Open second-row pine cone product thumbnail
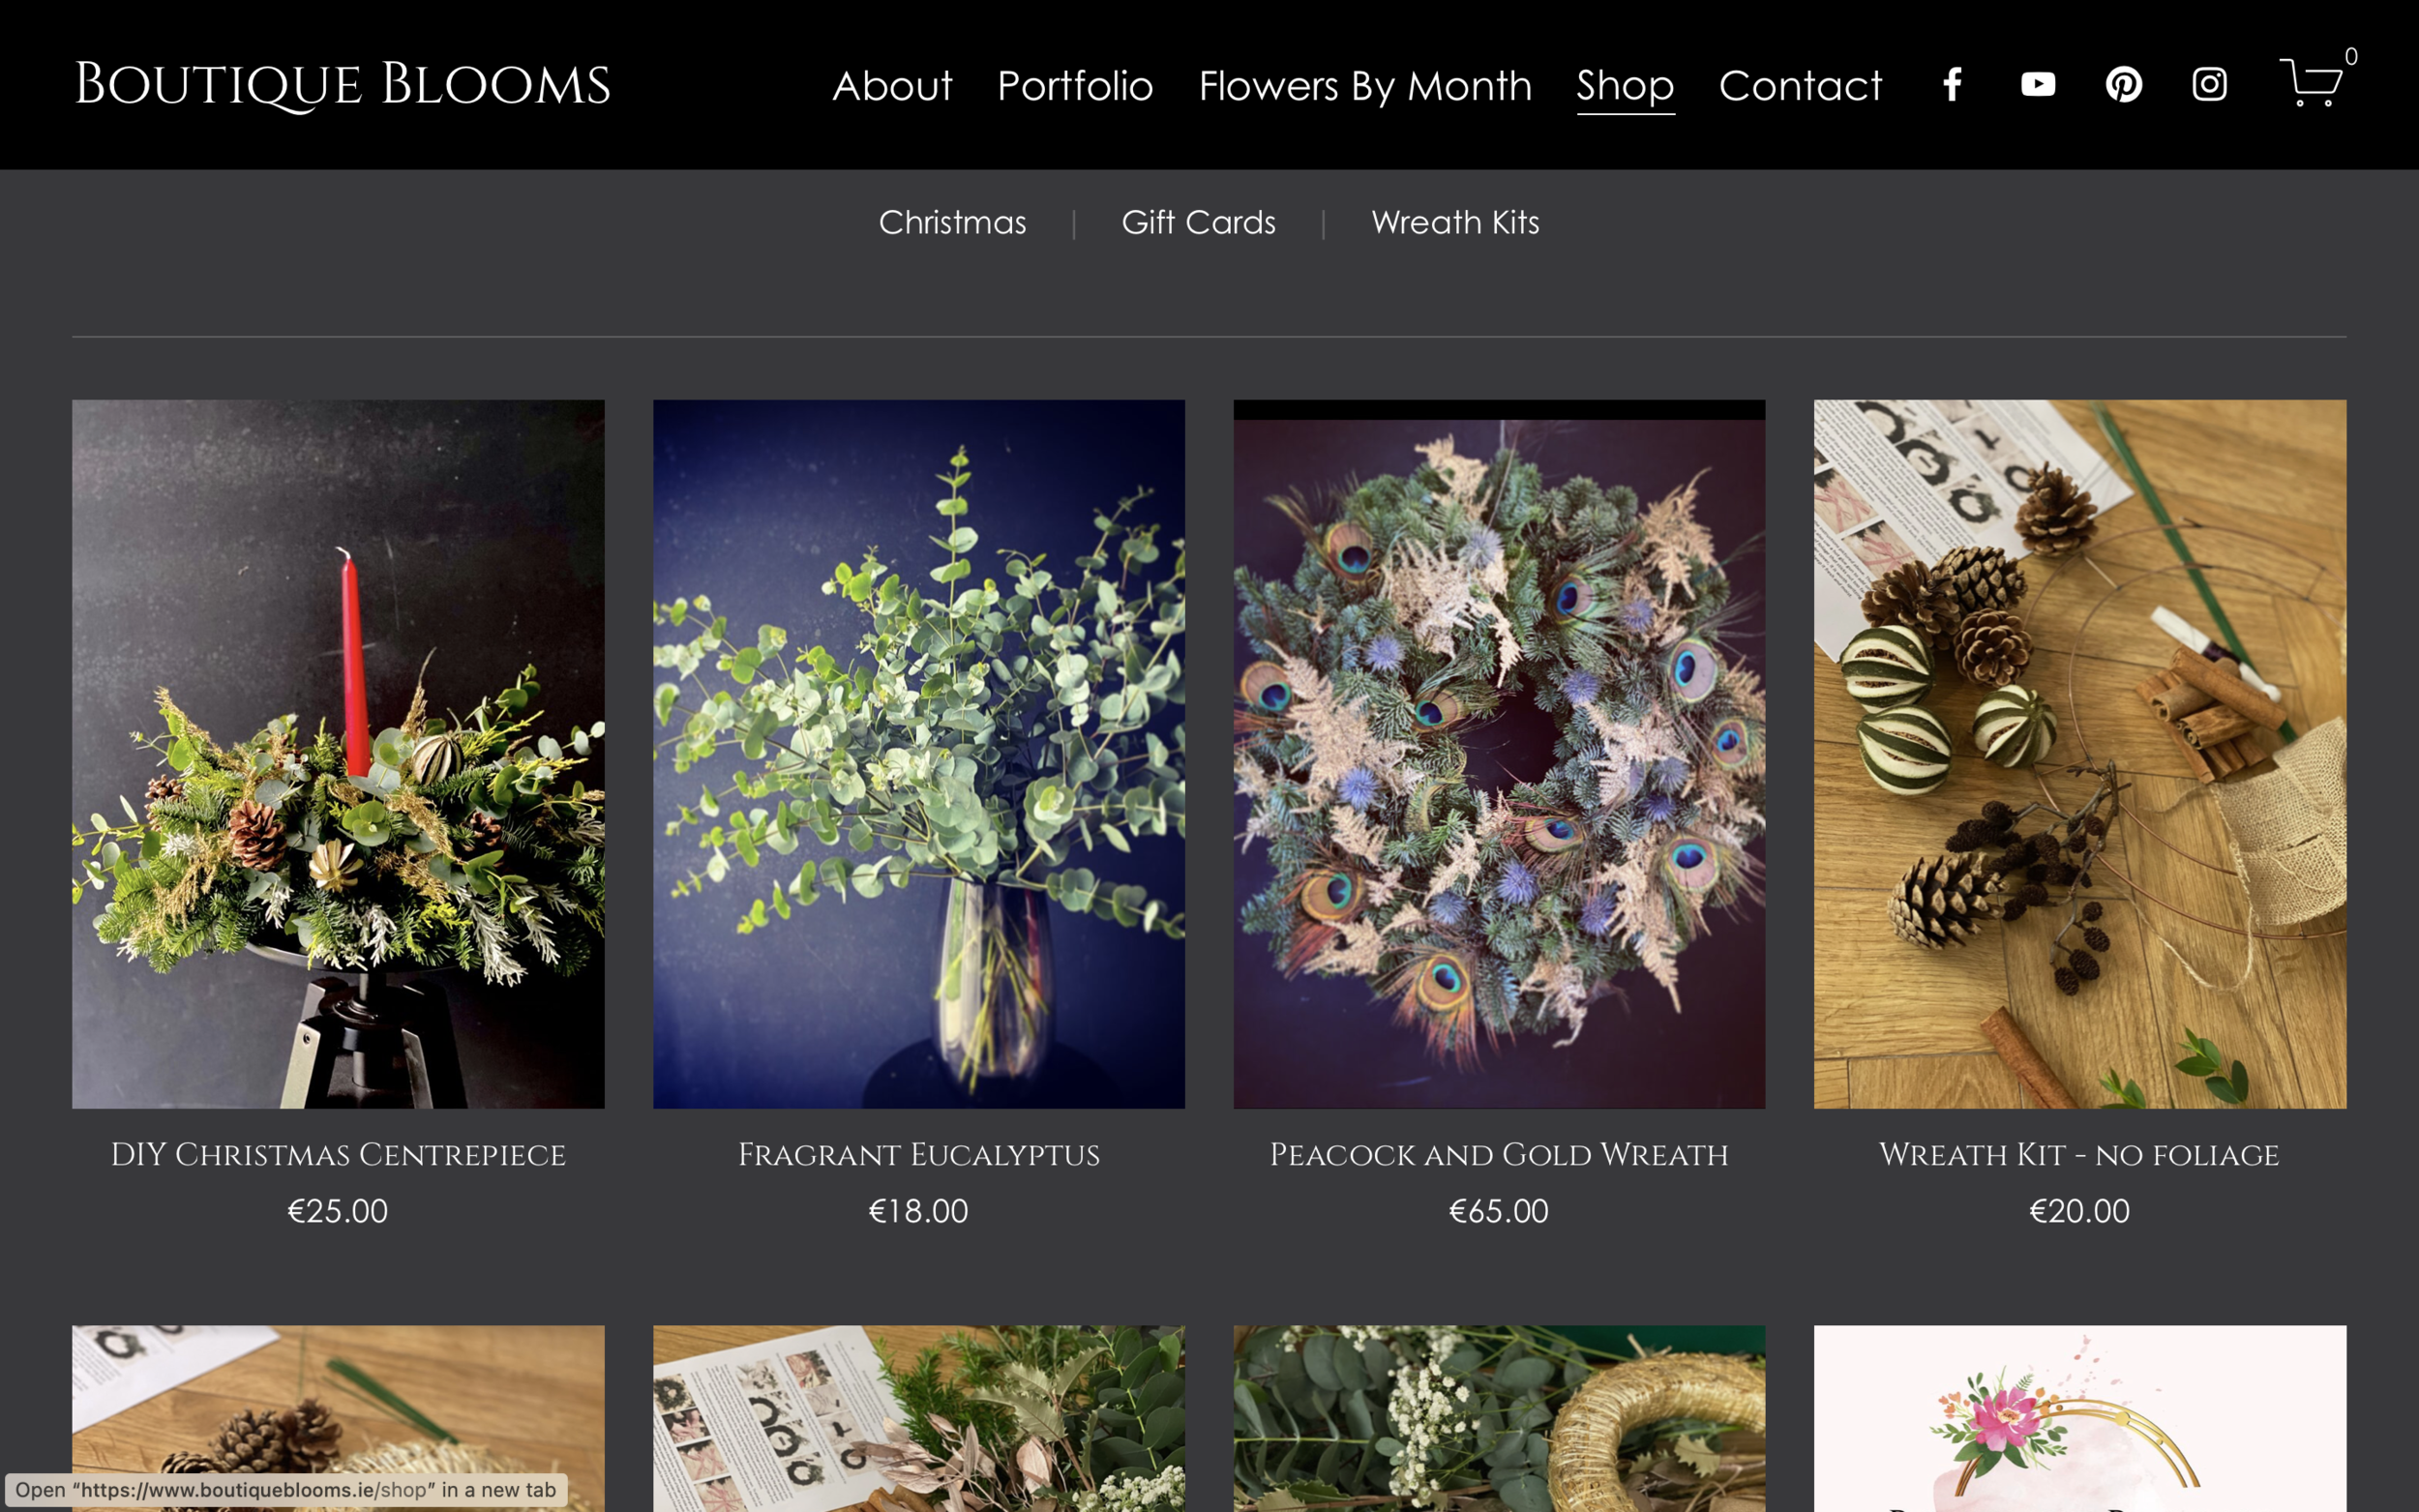The height and width of the screenshot is (1512, 2419). click(338, 1419)
